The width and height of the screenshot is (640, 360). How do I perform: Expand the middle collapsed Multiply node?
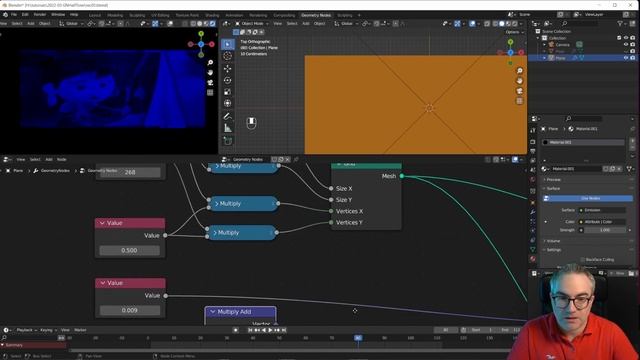coord(216,204)
